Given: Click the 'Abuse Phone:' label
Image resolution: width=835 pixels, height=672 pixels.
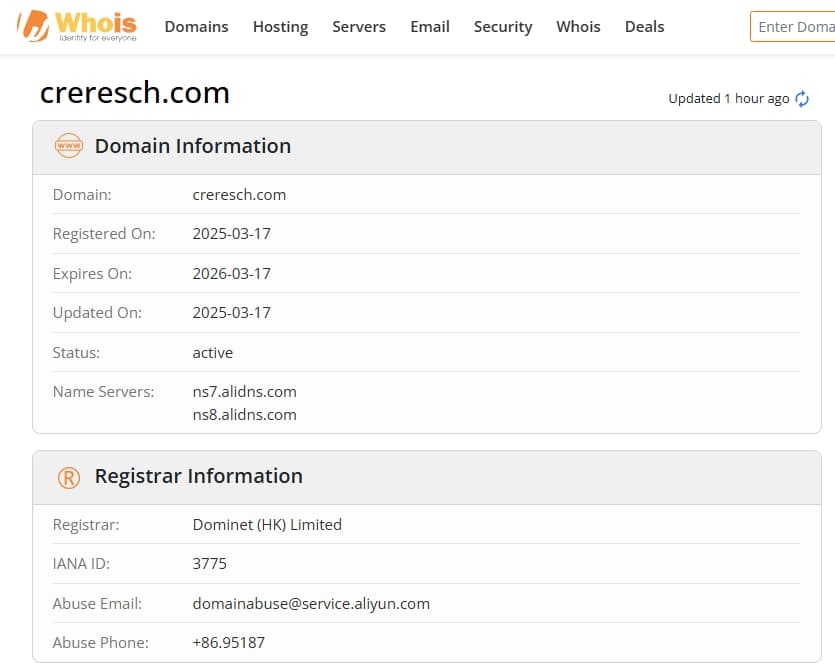Looking at the screenshot, I should point(101,643).
